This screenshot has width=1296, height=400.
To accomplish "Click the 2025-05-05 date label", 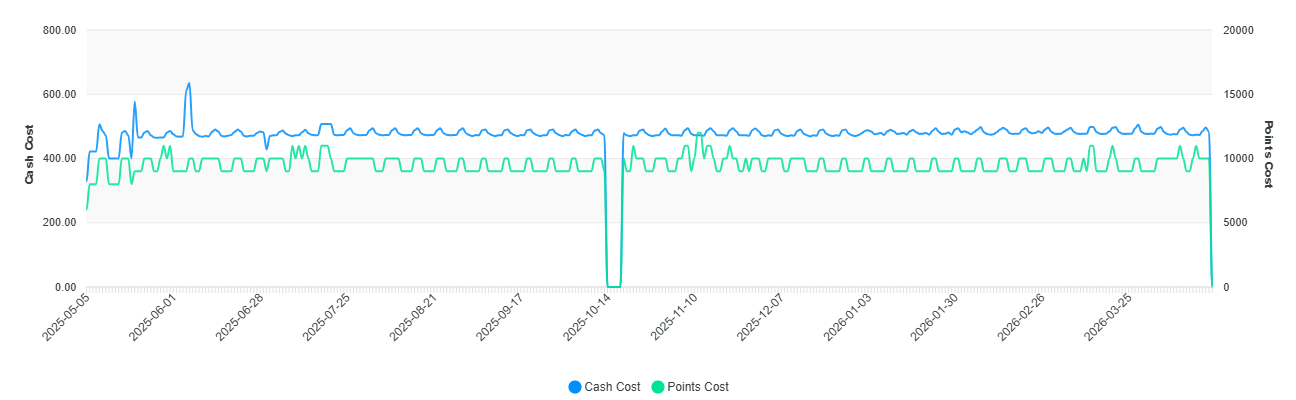I will [x=68, y=317].
